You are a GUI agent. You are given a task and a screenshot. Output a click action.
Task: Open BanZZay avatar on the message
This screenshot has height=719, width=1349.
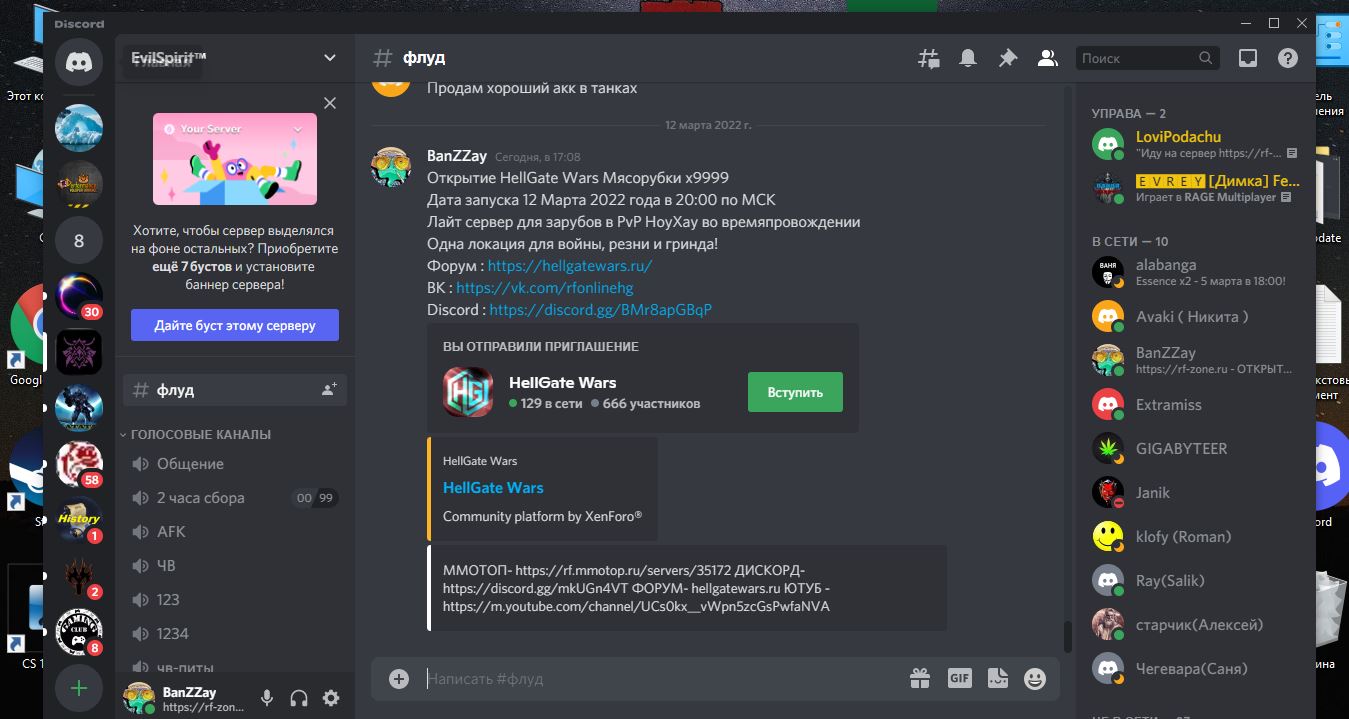click(x=391, y=167)
